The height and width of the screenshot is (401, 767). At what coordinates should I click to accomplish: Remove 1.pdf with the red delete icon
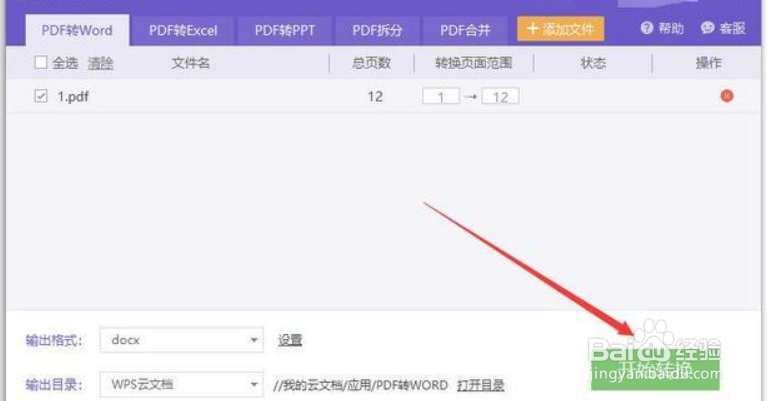pos(727,96)
